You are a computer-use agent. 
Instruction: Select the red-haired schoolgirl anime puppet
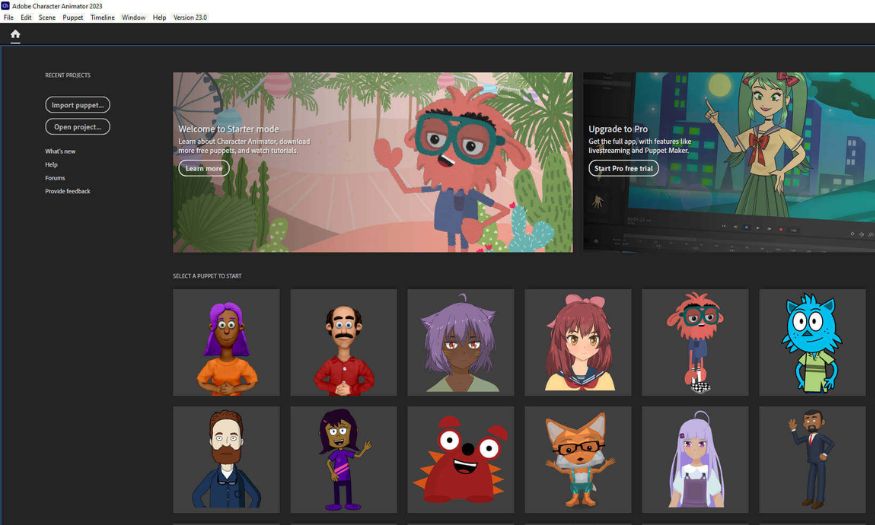pyautogui.click(x=578, y=342)
